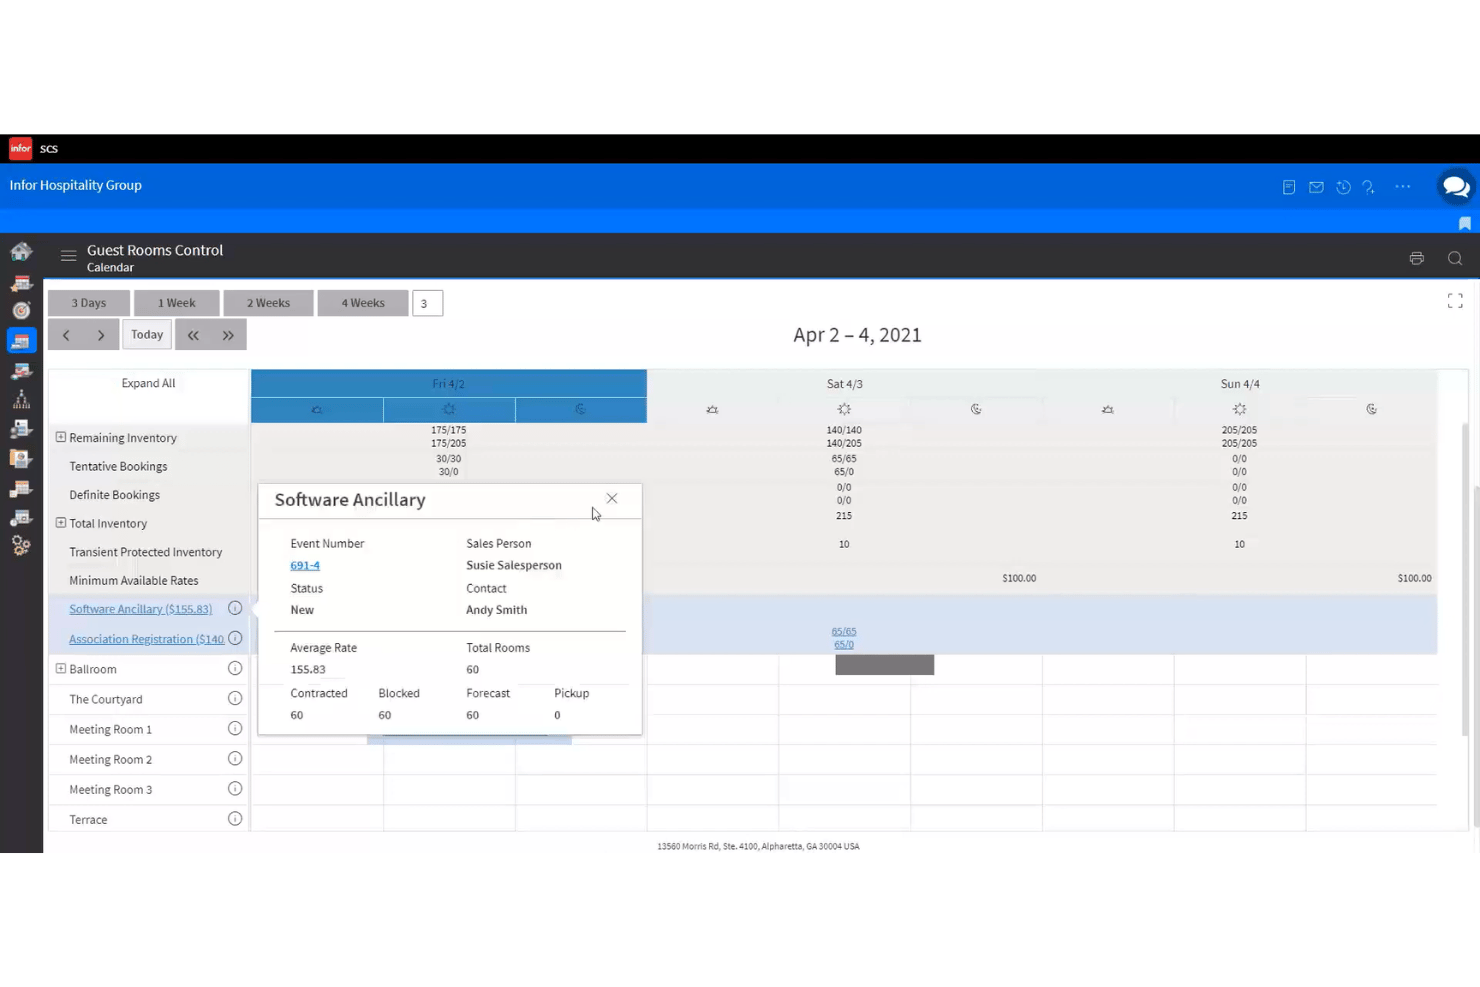Viewport: 1480px width, 987px height.
Task: Show info for the Software Ancillary row
Action: coord(235,608)
